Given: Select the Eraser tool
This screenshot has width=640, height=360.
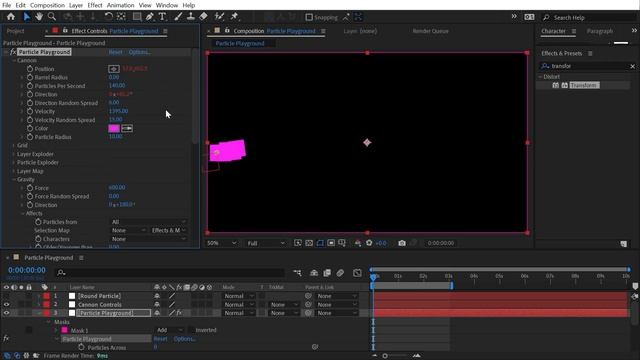Looking at the screenshot, I should tap(203, 17).
